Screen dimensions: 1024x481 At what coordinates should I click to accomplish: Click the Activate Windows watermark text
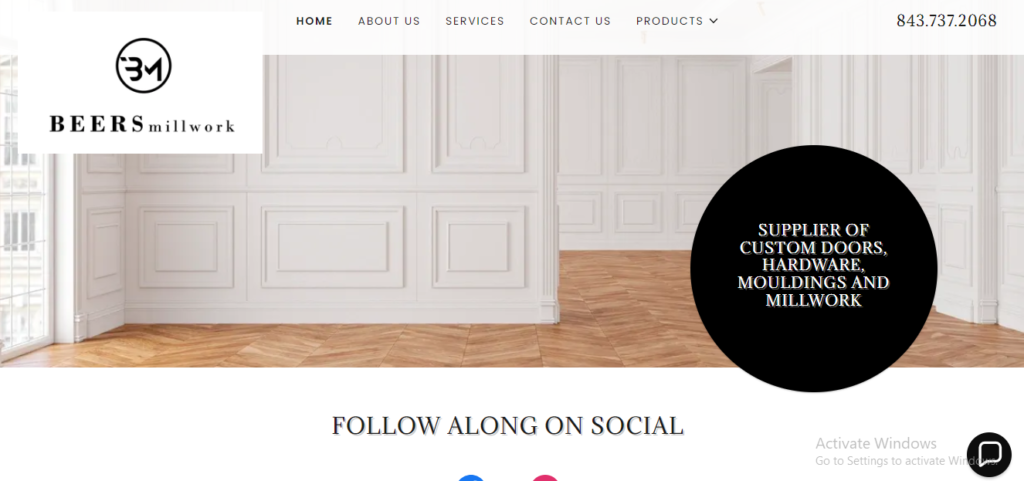(x=876, y=443)
